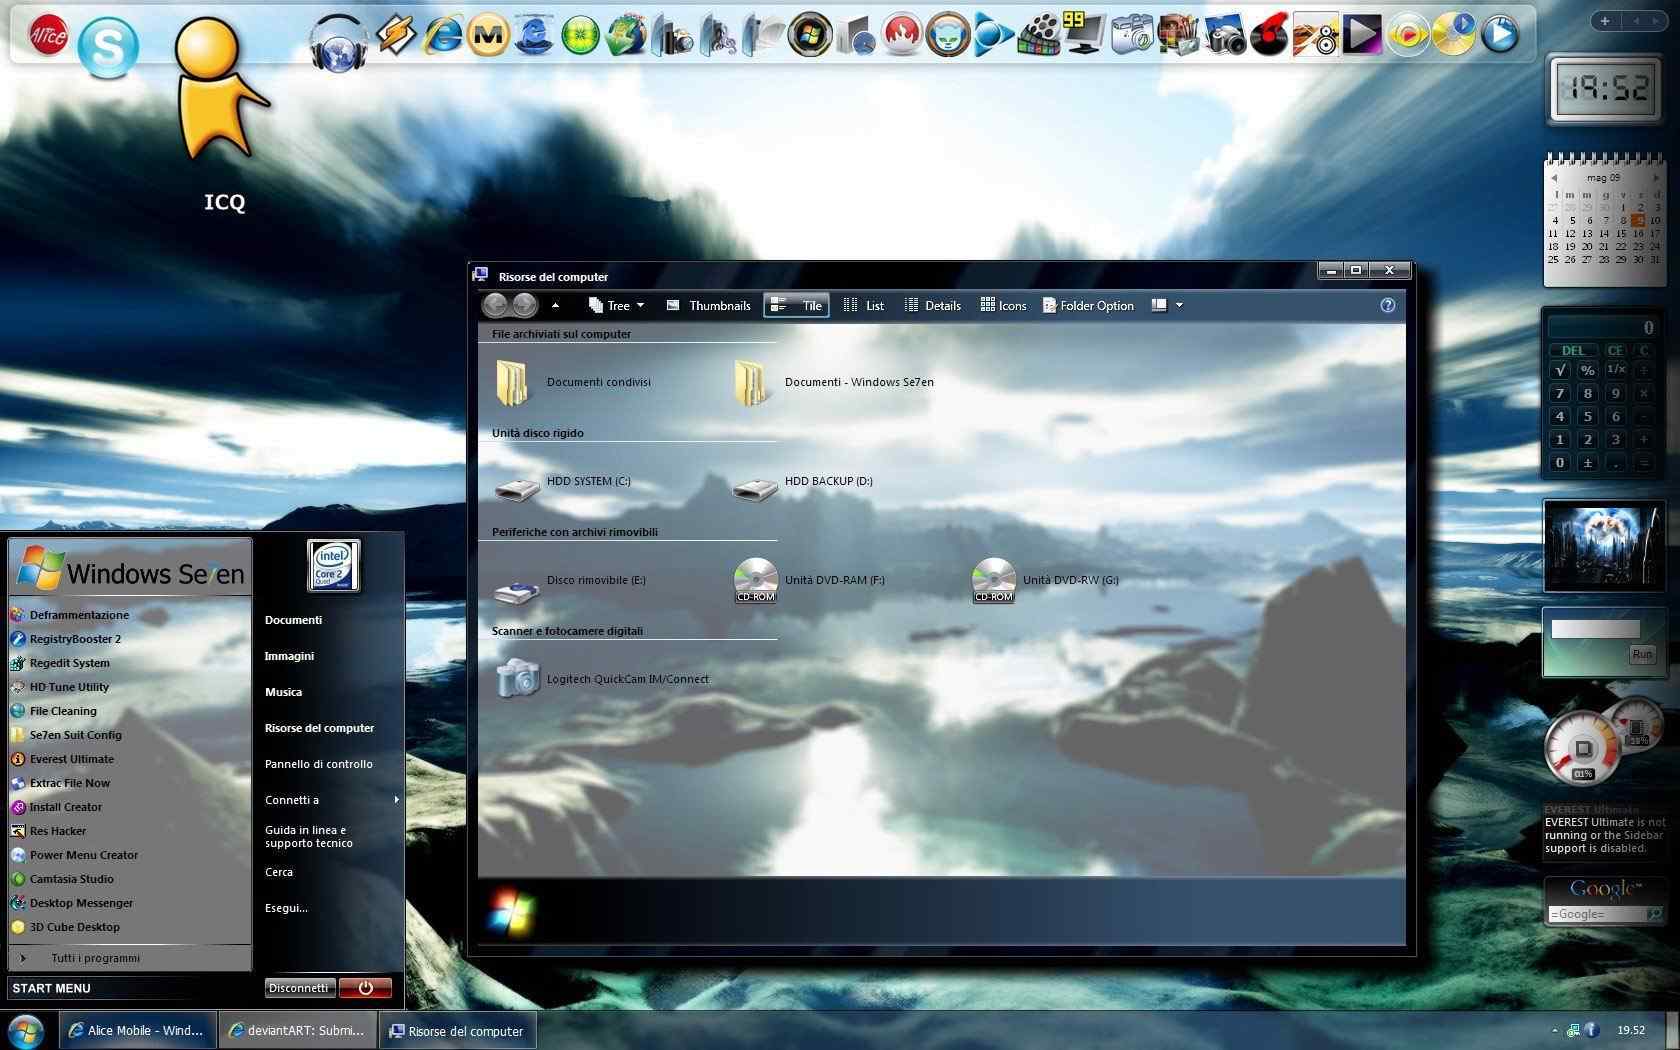Click Run button in the sidebar gadget
Screen dimensions: 1680x1050
1642,654
